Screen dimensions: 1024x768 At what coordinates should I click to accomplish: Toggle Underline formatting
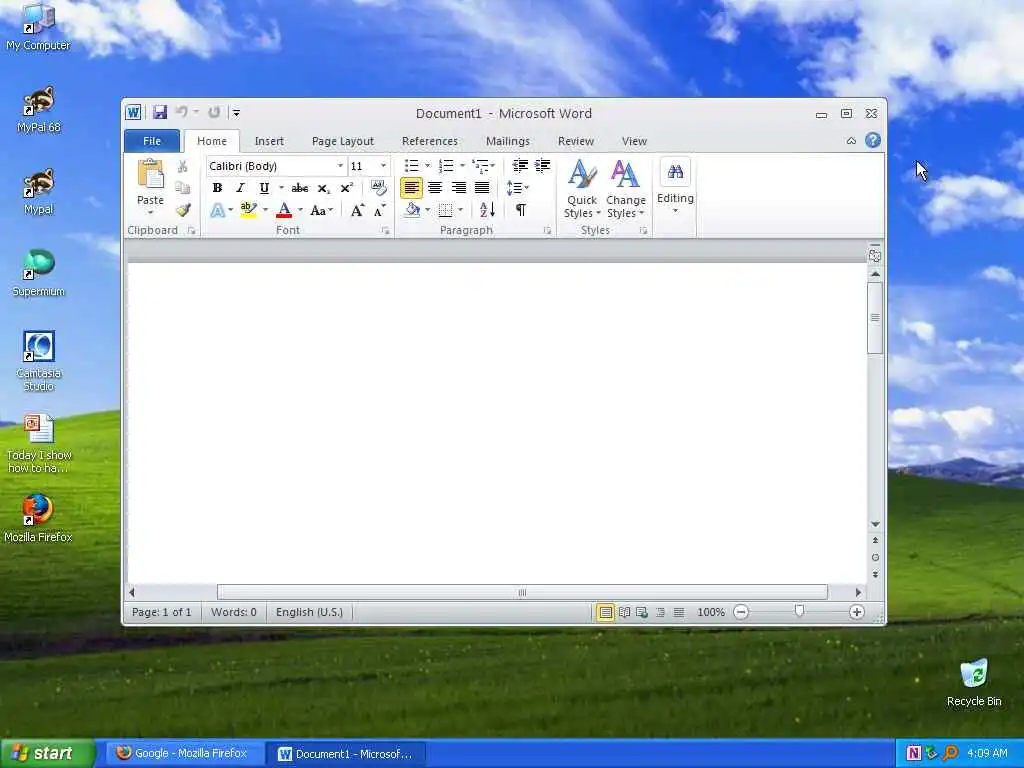[x=264, y=188]
